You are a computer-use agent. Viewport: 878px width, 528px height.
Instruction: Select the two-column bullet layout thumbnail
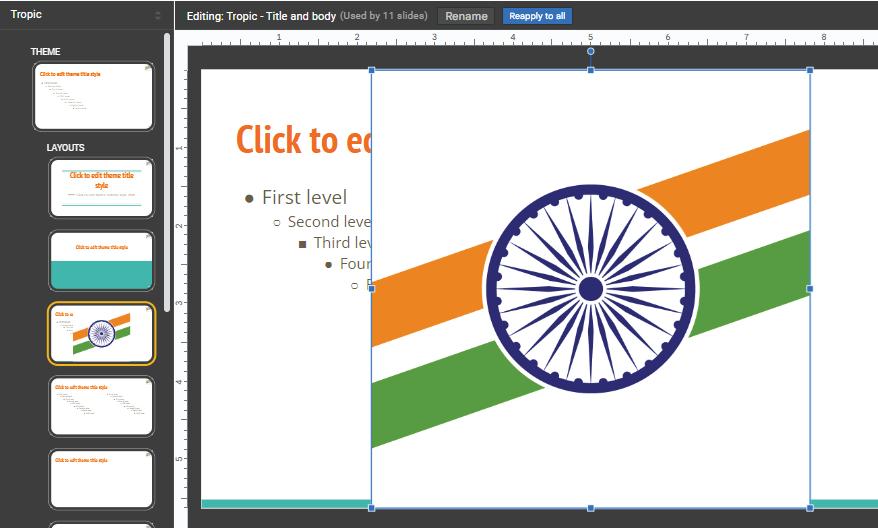(x=101, y=406)
